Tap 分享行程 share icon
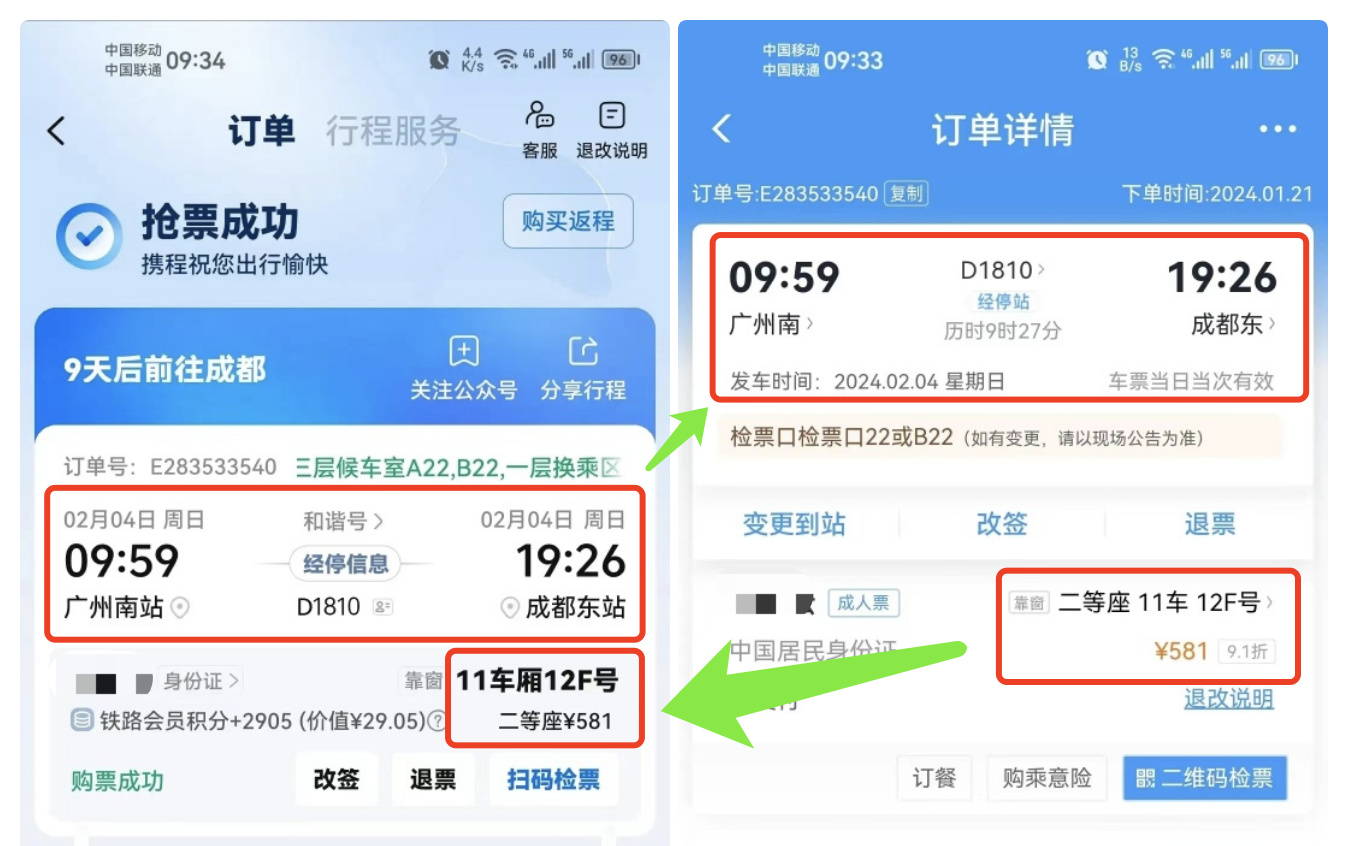Image resolution: width=1346 pixels, height=846 pixels. point(583,368)
